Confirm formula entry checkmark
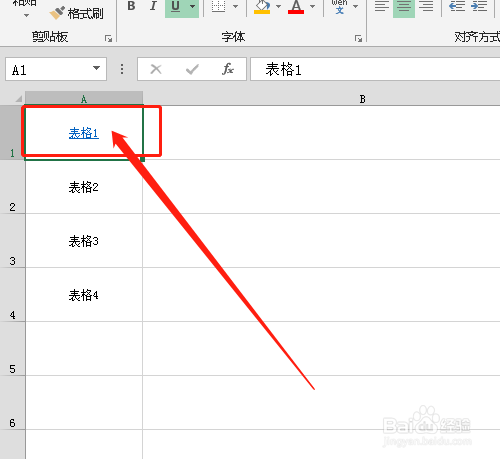This screenshot has height=459, width=500. [192, 69]
